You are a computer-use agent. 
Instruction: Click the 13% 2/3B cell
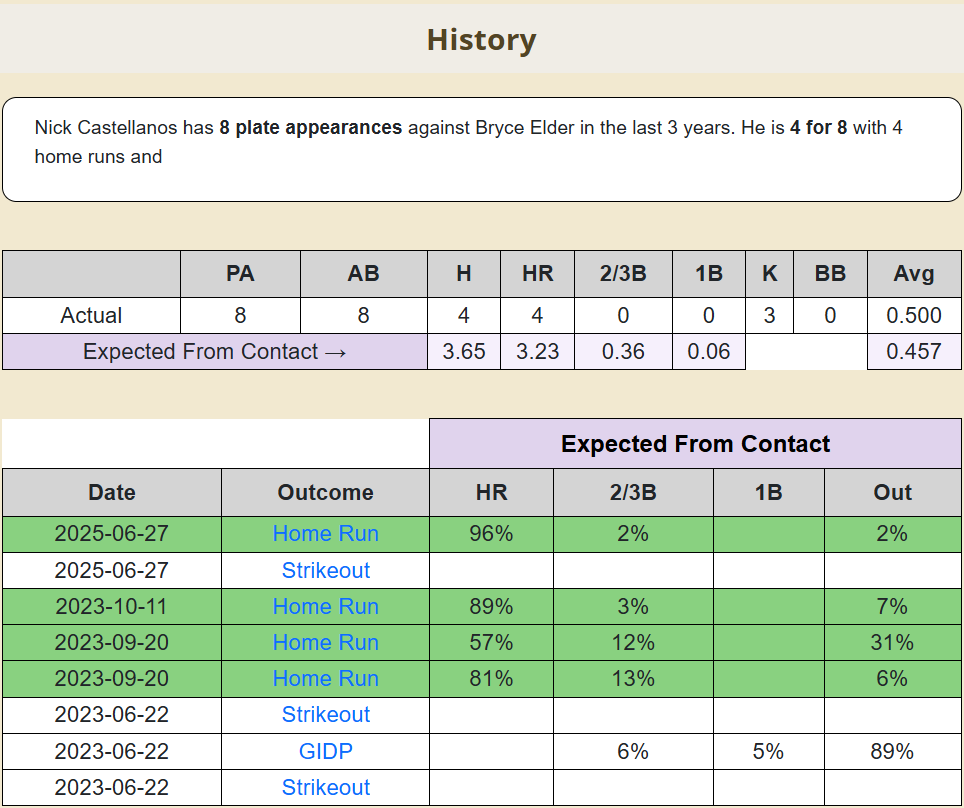(x=633, y=678)
